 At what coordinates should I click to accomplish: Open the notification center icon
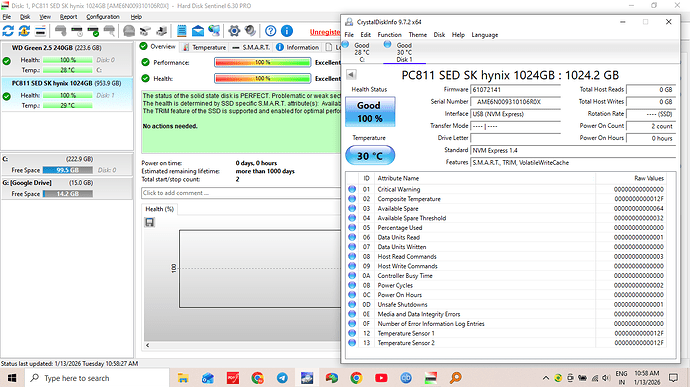pos(673,378)
